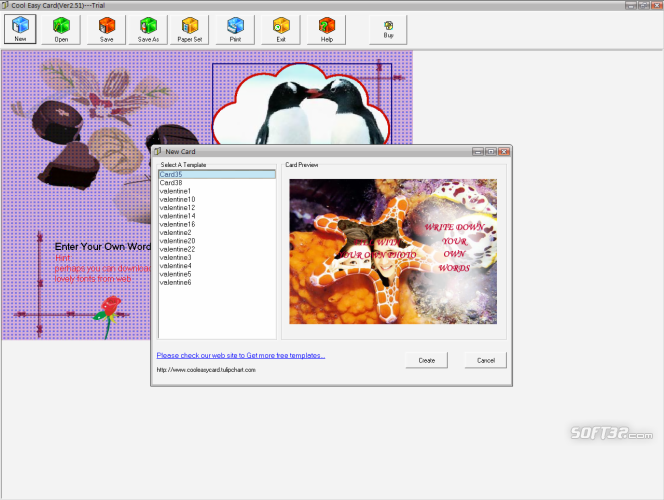Open Paper Set settings icon
The height and width of the screenshot is (500, 664).
coord(190,29)
